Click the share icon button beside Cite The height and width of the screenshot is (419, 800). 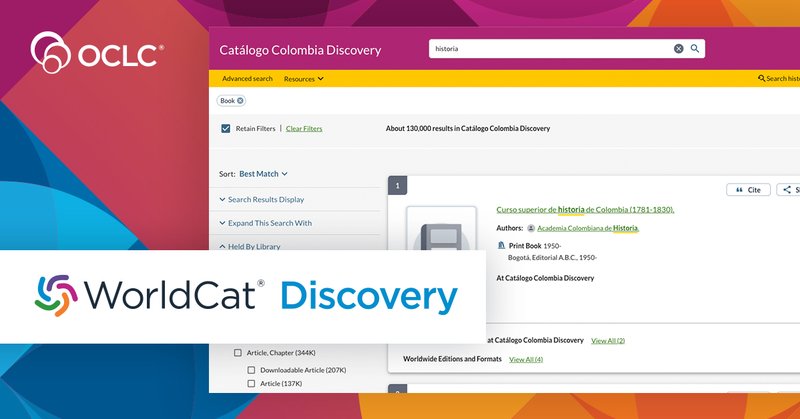(788, 190)
